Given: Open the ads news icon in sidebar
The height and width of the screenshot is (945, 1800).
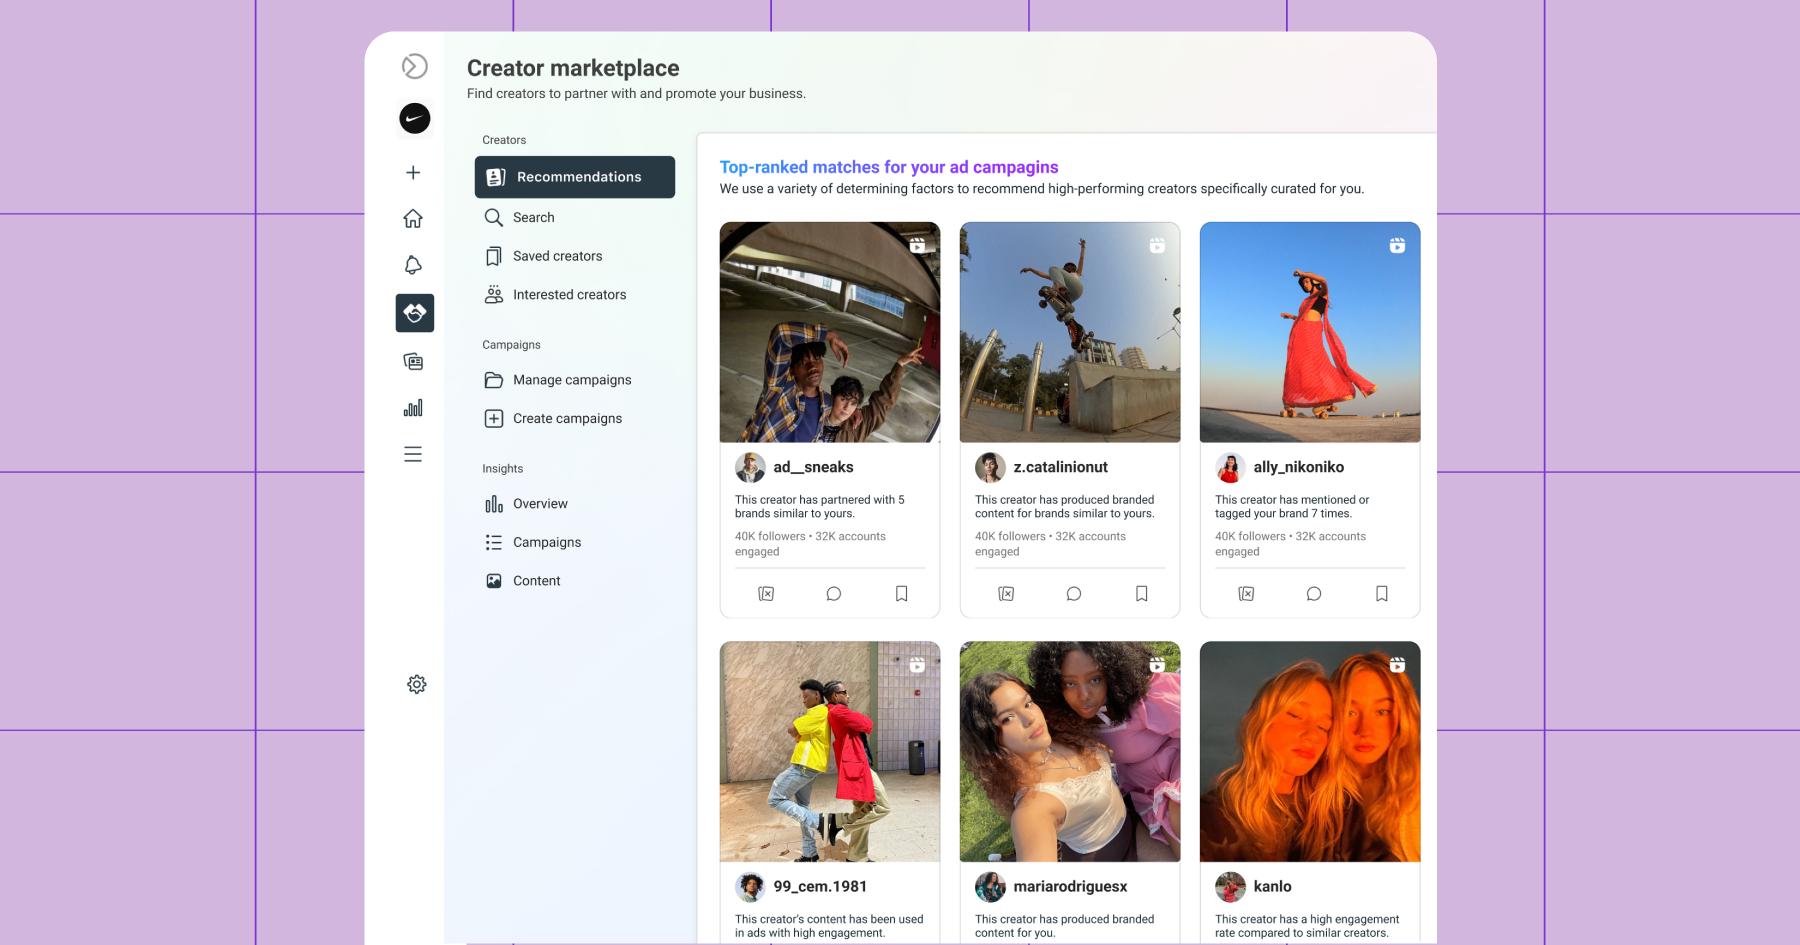Looking at the screenshot, I should (x=413, y=361).
